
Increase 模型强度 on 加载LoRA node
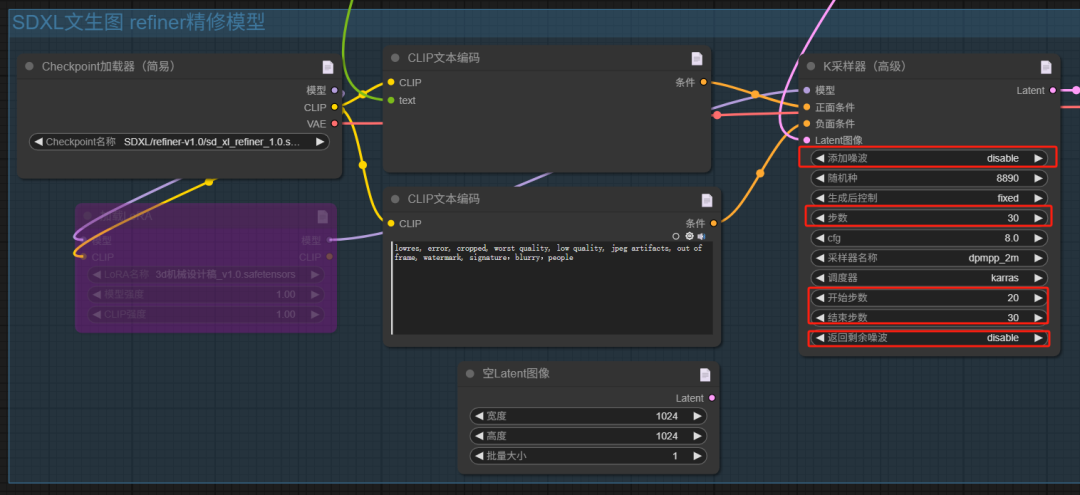[315, 294]
